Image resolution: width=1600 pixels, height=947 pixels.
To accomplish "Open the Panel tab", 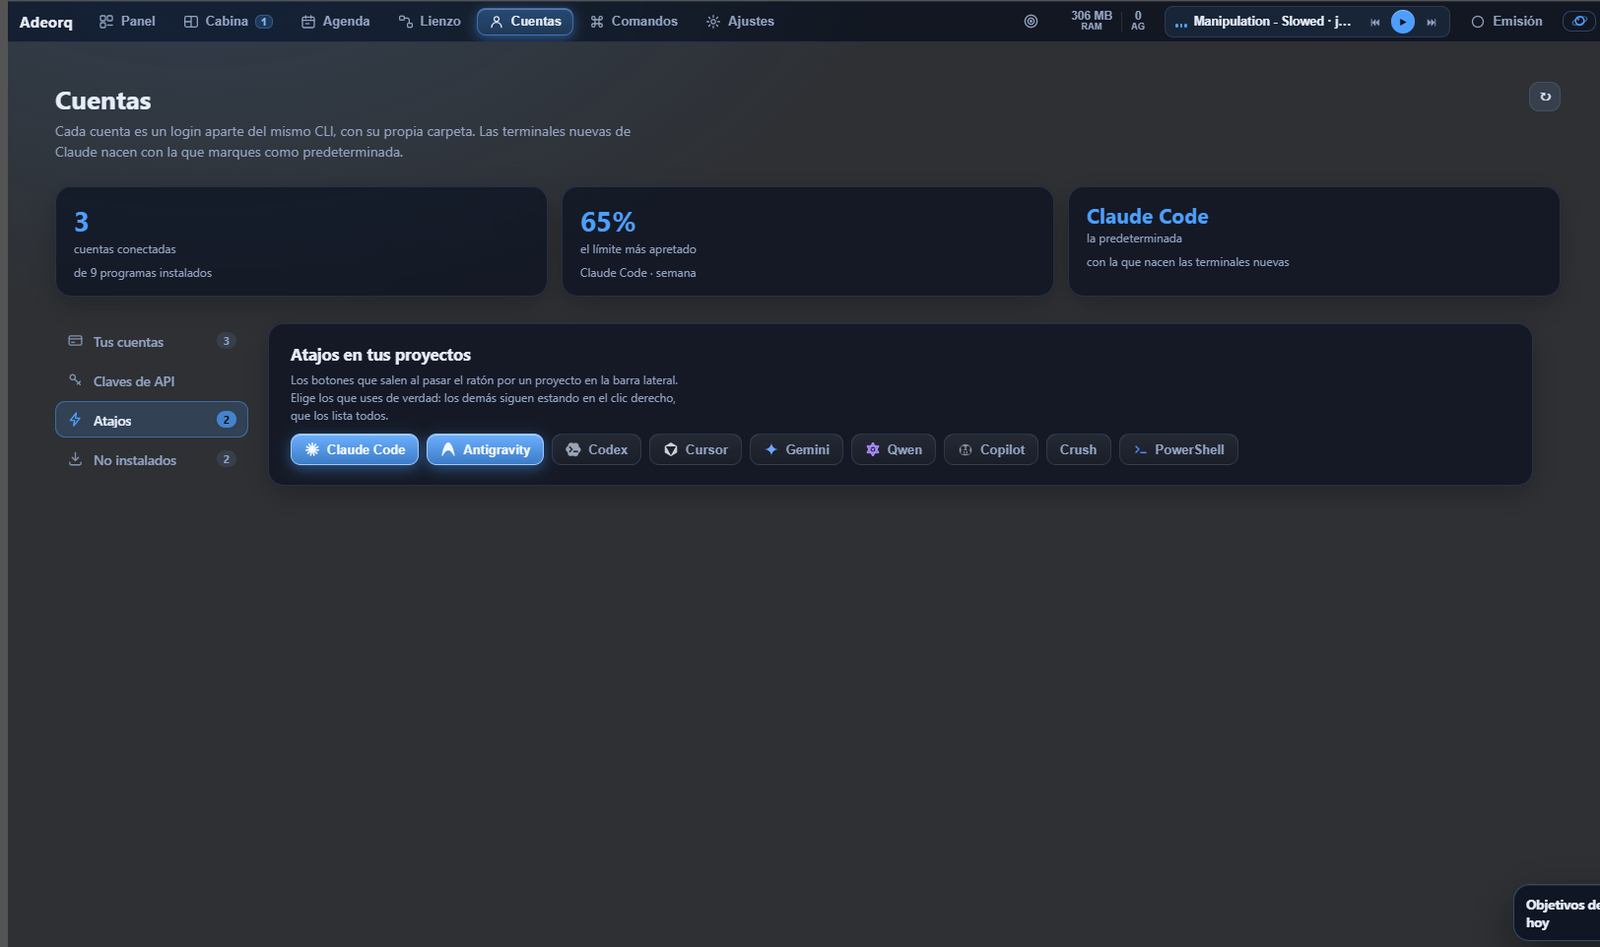I will coord(127,21).
